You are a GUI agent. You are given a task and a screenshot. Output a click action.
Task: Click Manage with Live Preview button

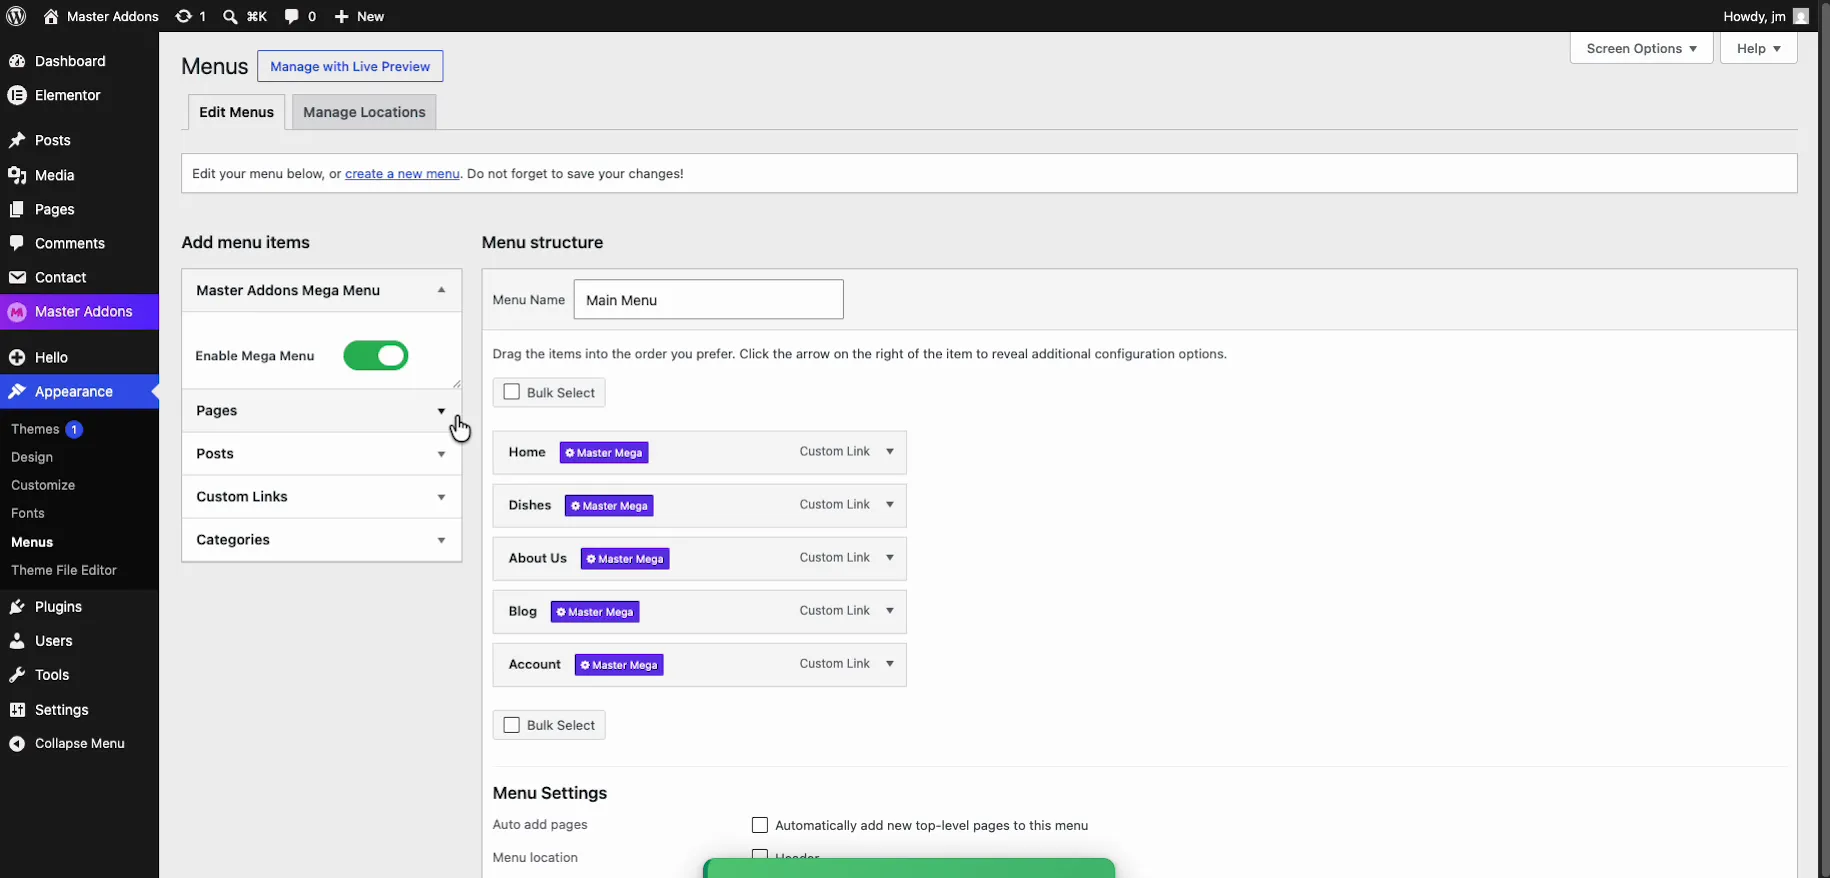click(x=350, y=66)
